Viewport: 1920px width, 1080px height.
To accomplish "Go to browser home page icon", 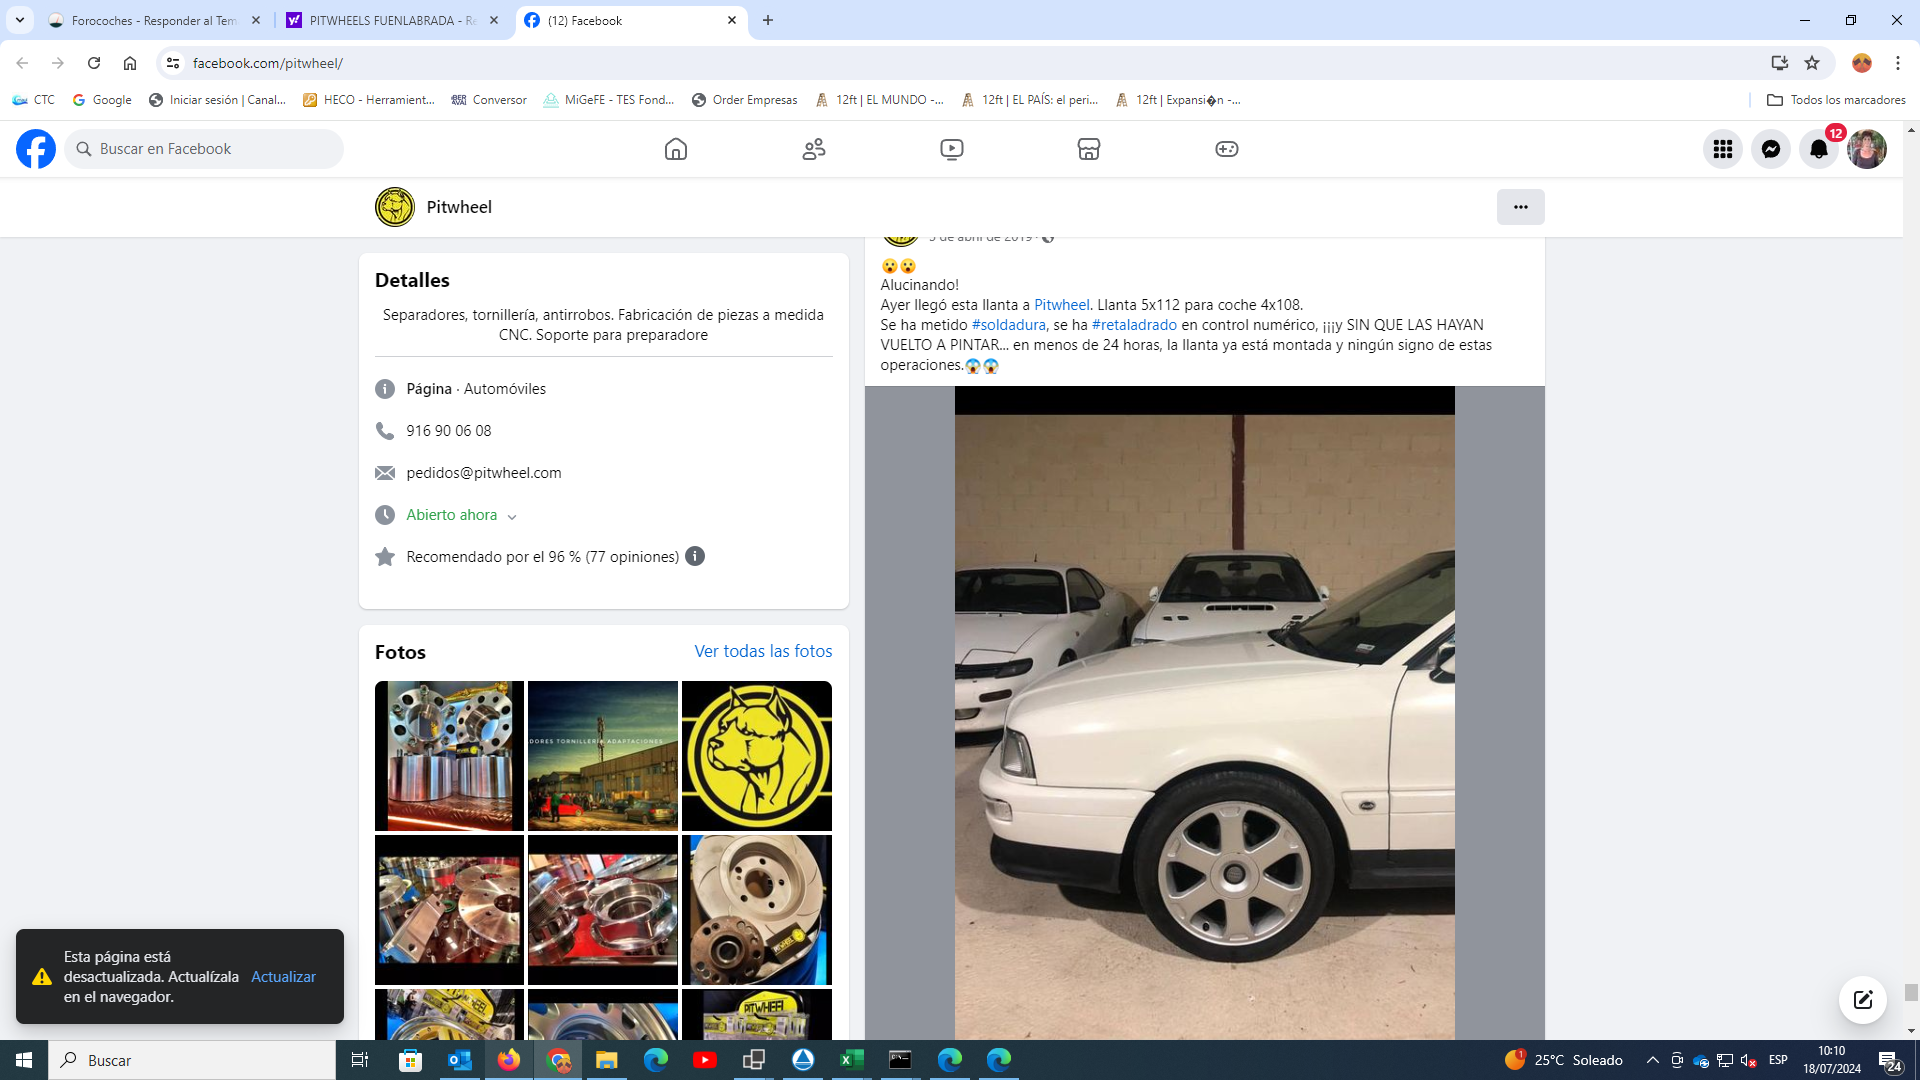I will [x=130, y=63].
